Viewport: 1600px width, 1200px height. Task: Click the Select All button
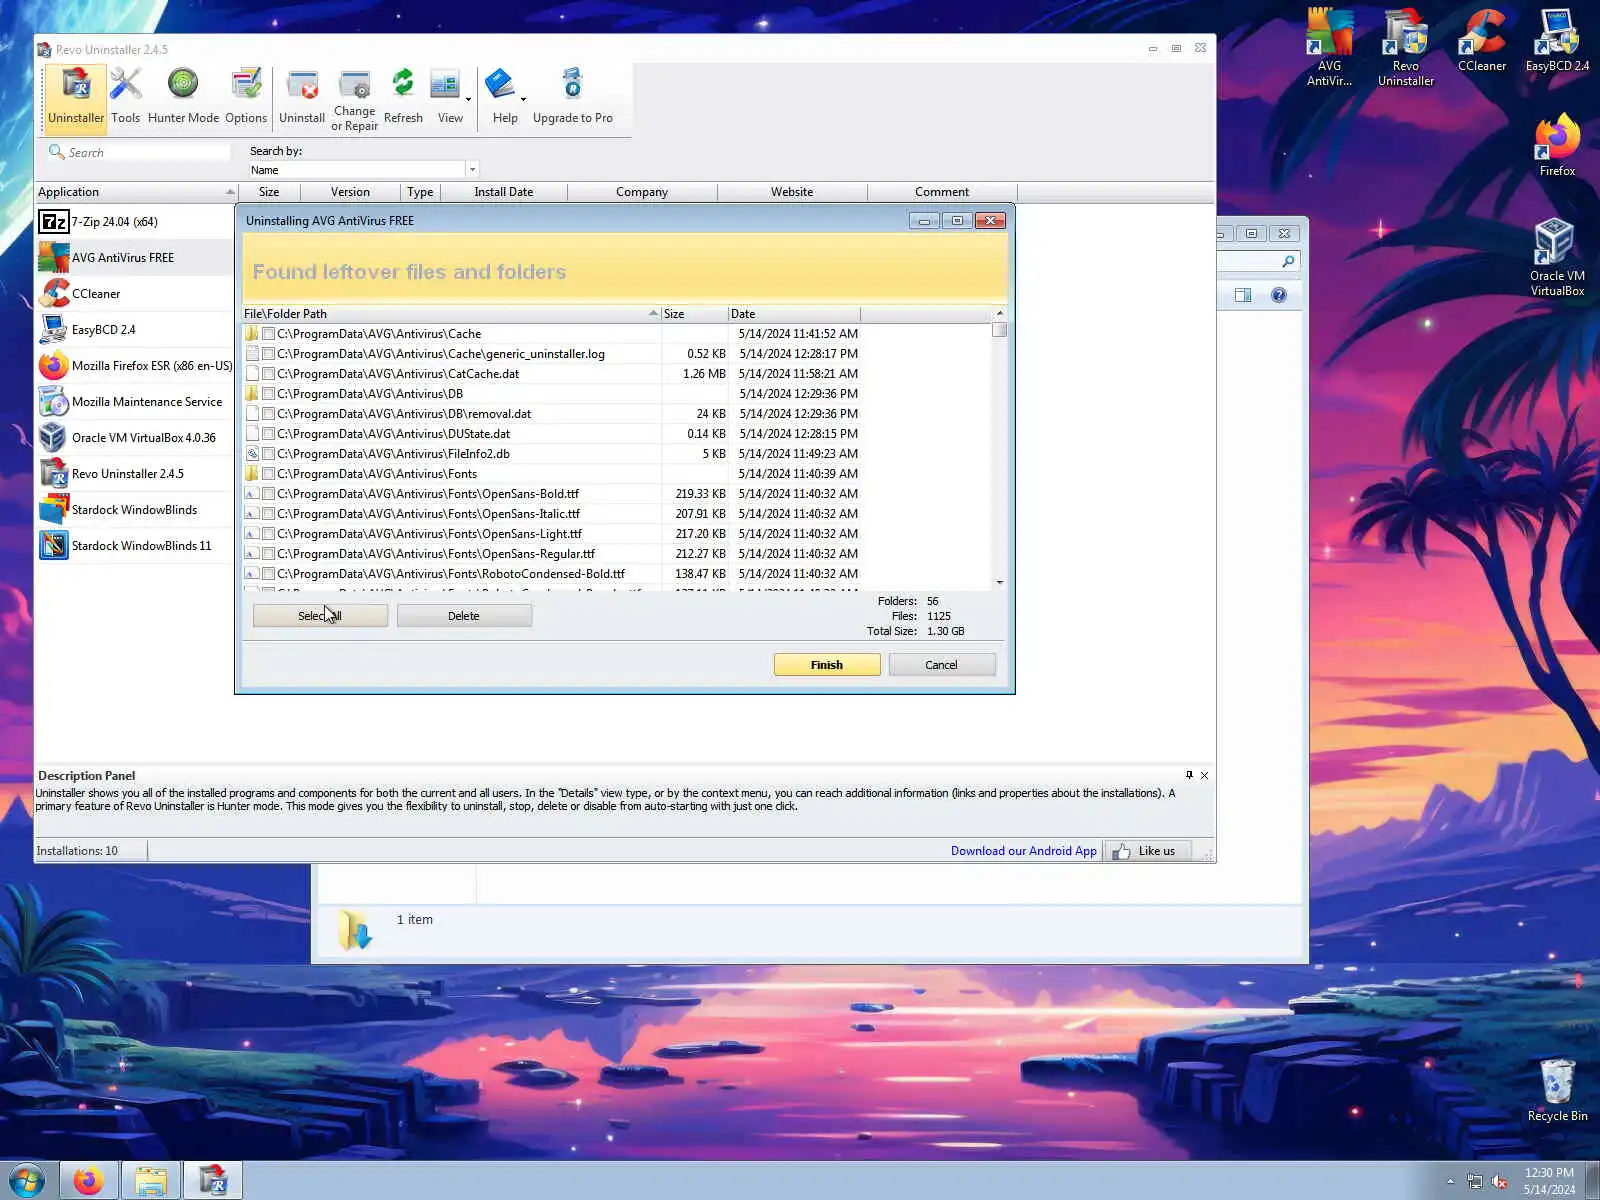pyautogui.click(x=320, y=616)
